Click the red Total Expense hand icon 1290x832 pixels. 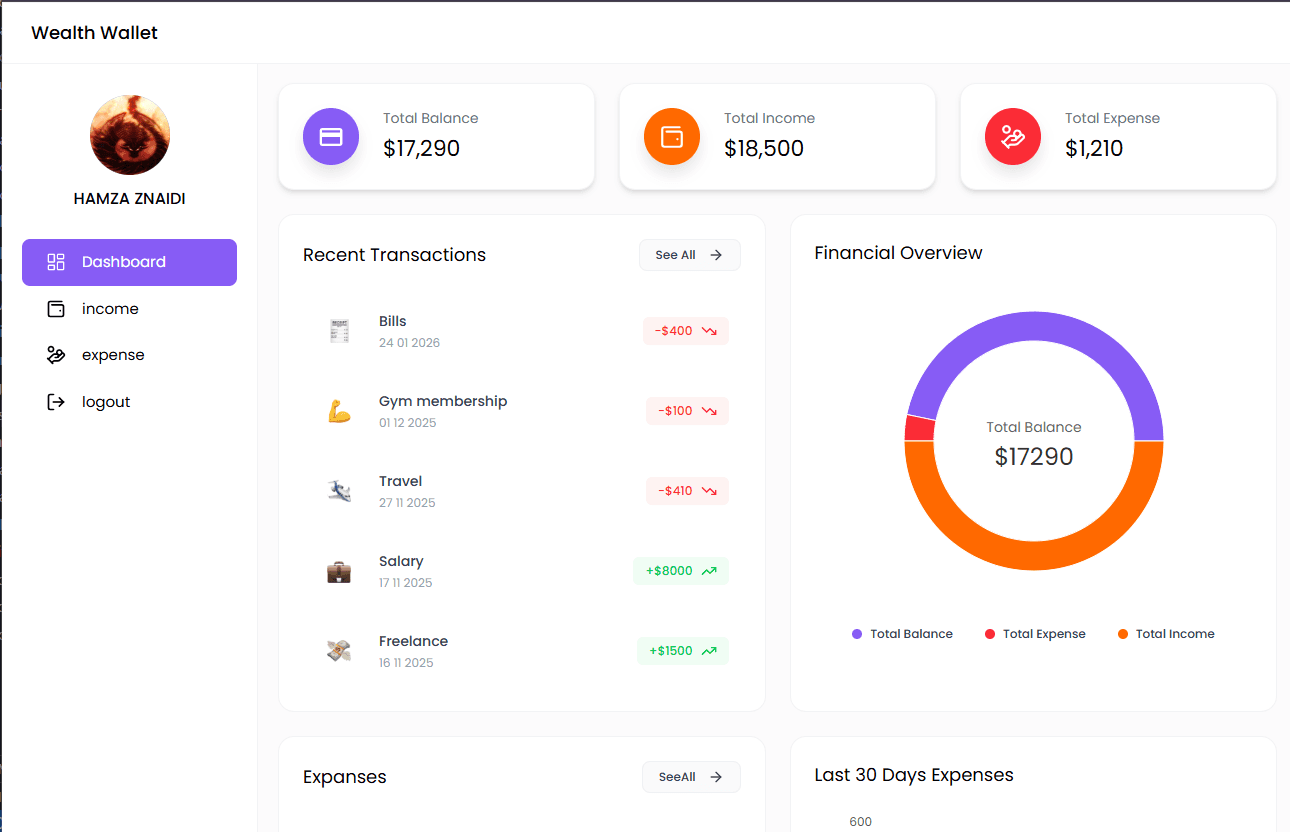(x=1013, y=137)
